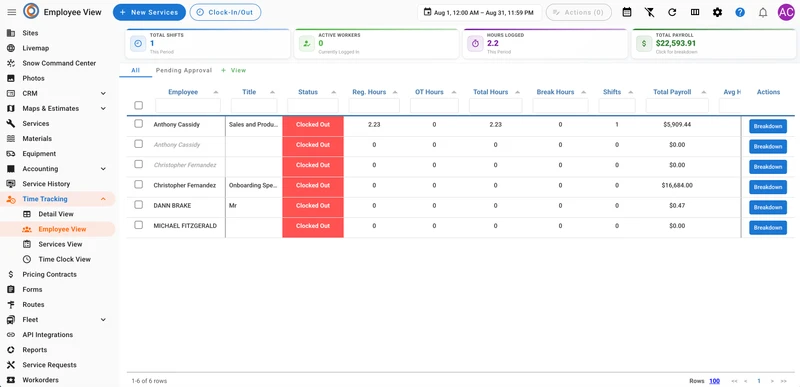Viewport: 800px width, 387px height.
Task: Check the Onboarding Spe... Christopher Fernandez row
Action: [138, 185]
